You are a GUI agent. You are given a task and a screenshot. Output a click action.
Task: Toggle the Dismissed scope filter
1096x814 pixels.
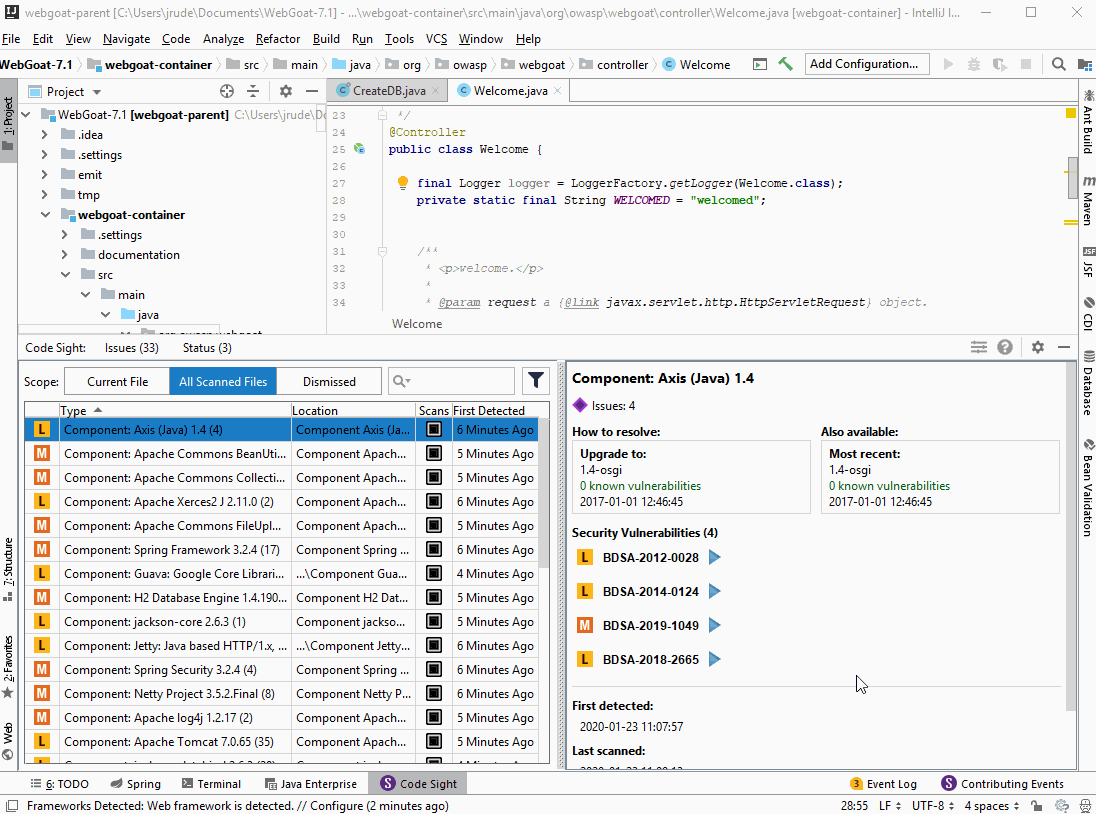point(328,381)
